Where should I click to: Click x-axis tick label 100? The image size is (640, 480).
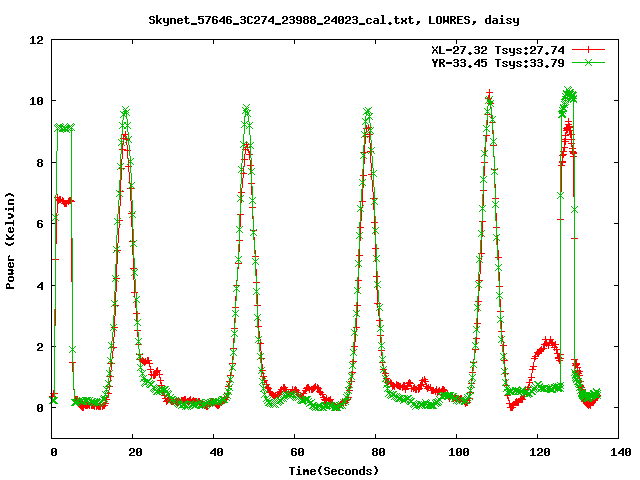458,452
